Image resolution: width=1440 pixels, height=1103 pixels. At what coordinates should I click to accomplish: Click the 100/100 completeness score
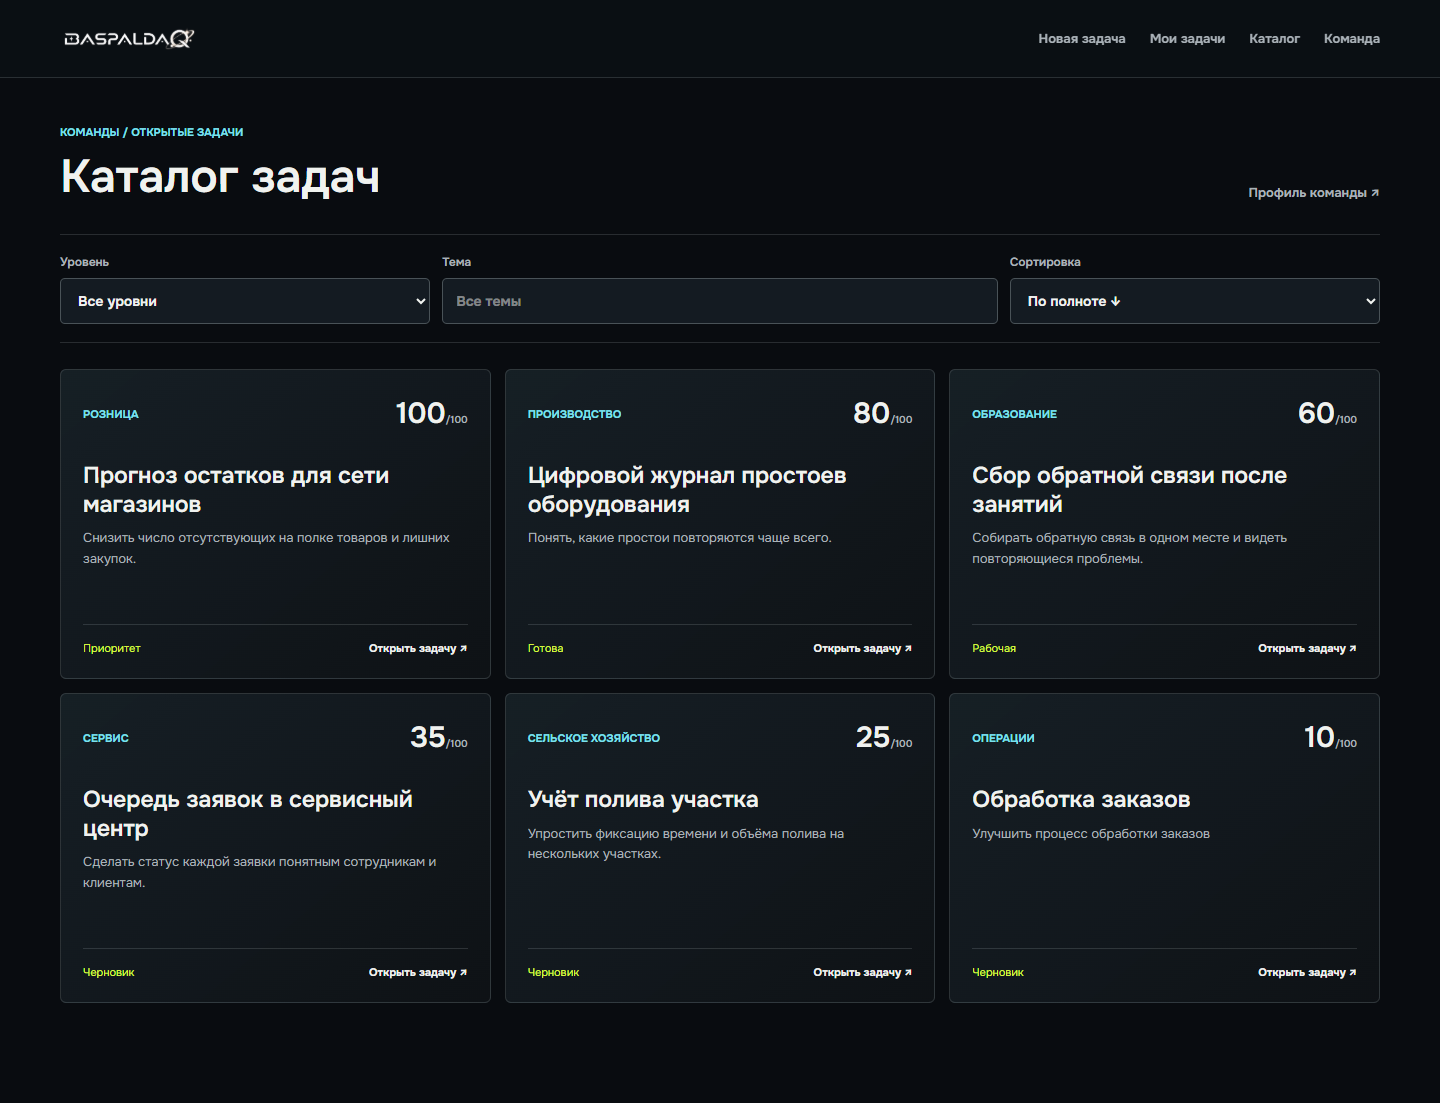(431, 414)
